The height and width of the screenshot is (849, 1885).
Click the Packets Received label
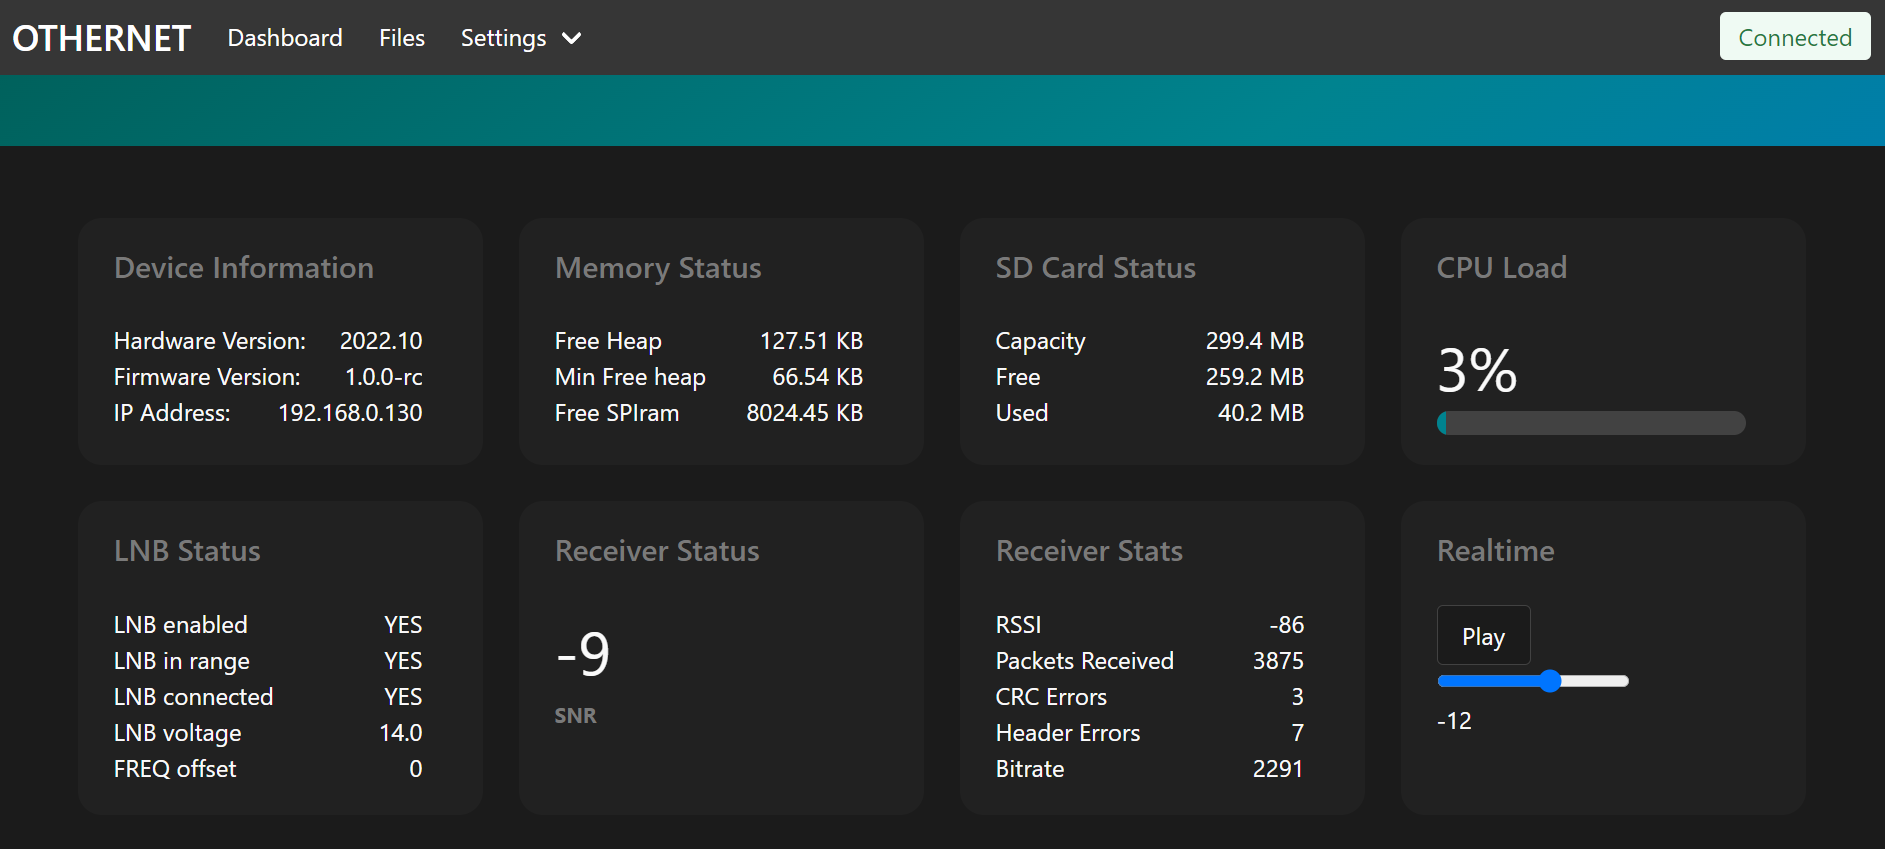(x=1085, y=661)
